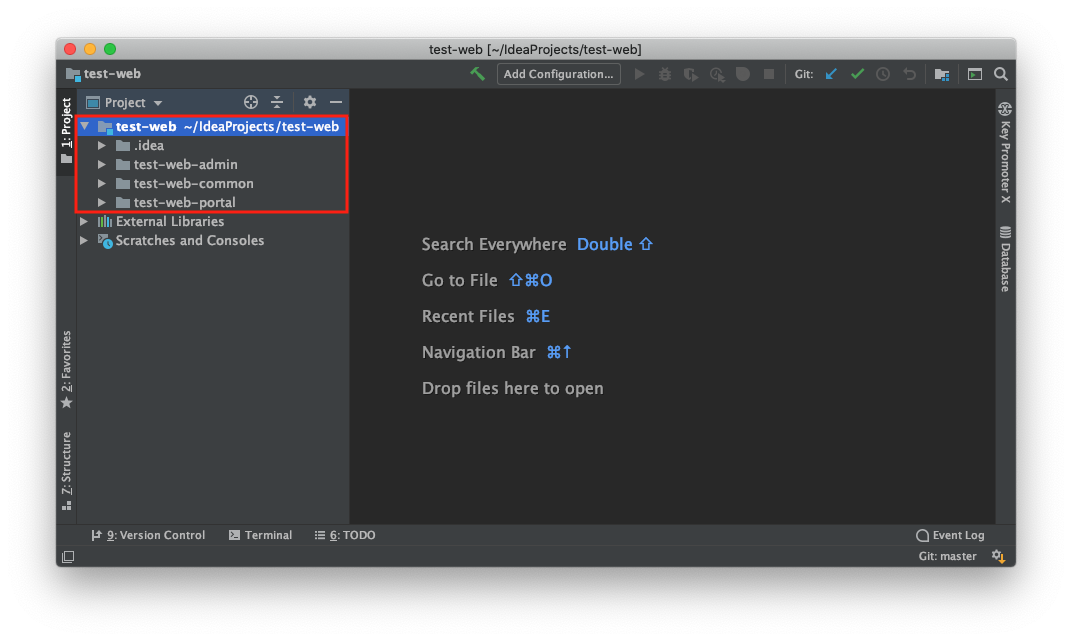Screen dimensions: 1072x641
Task: Click the green maximize window button
Action: click(x=110, y=49)
